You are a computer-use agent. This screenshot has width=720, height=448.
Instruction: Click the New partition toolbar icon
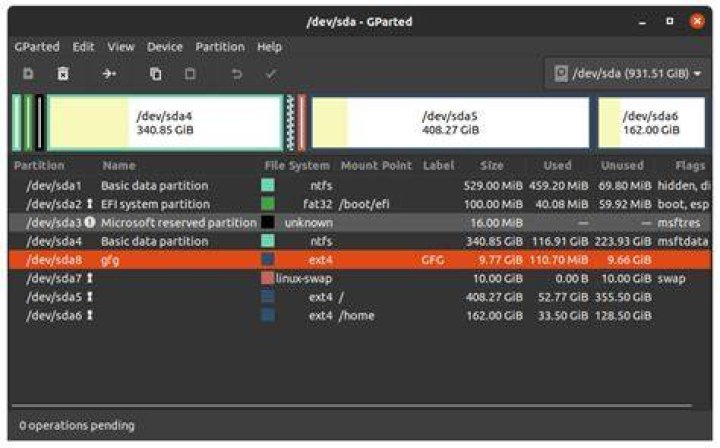pos(28,73)
